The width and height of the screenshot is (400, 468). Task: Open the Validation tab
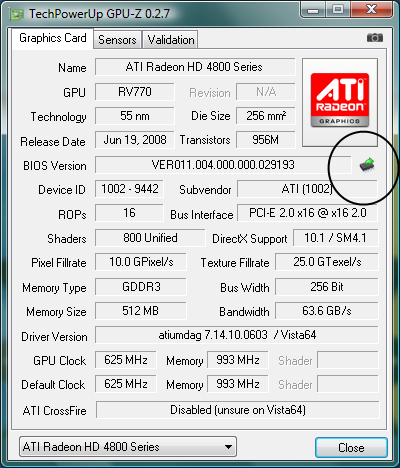171,40
